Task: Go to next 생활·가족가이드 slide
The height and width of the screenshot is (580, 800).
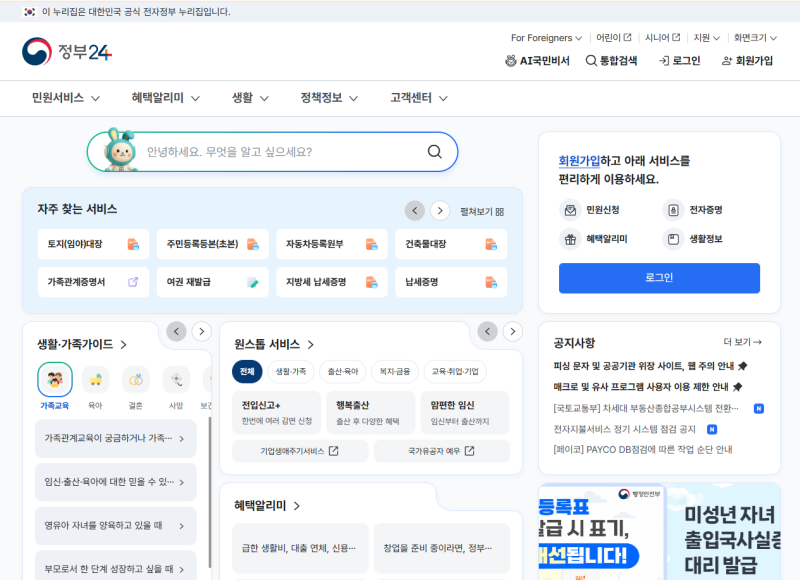Action: pyautogui.click(x=202, y=332)
